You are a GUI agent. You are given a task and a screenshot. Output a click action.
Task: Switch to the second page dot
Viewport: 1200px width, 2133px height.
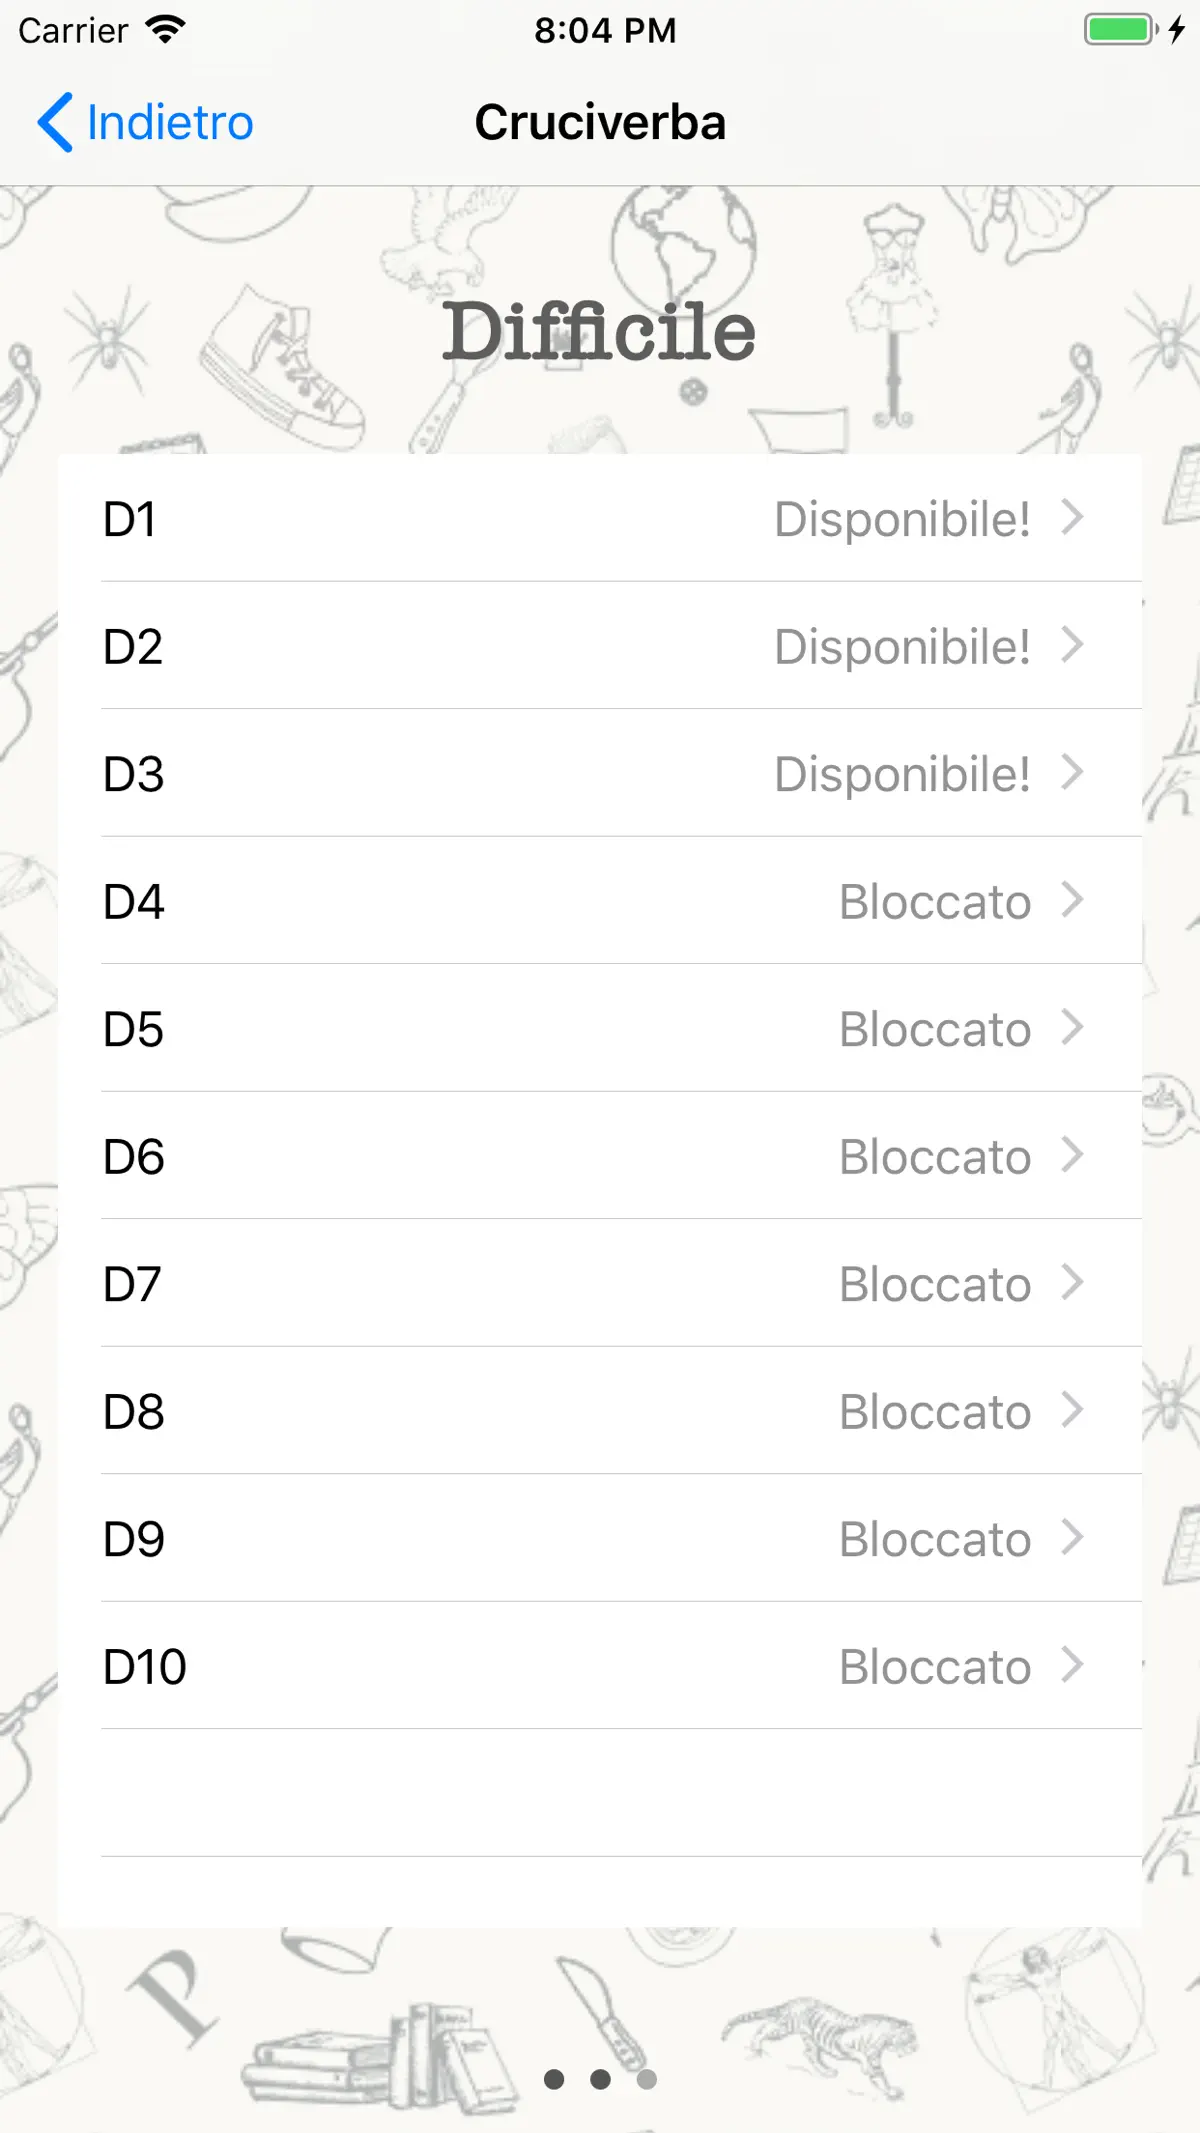pos(600,2080)
